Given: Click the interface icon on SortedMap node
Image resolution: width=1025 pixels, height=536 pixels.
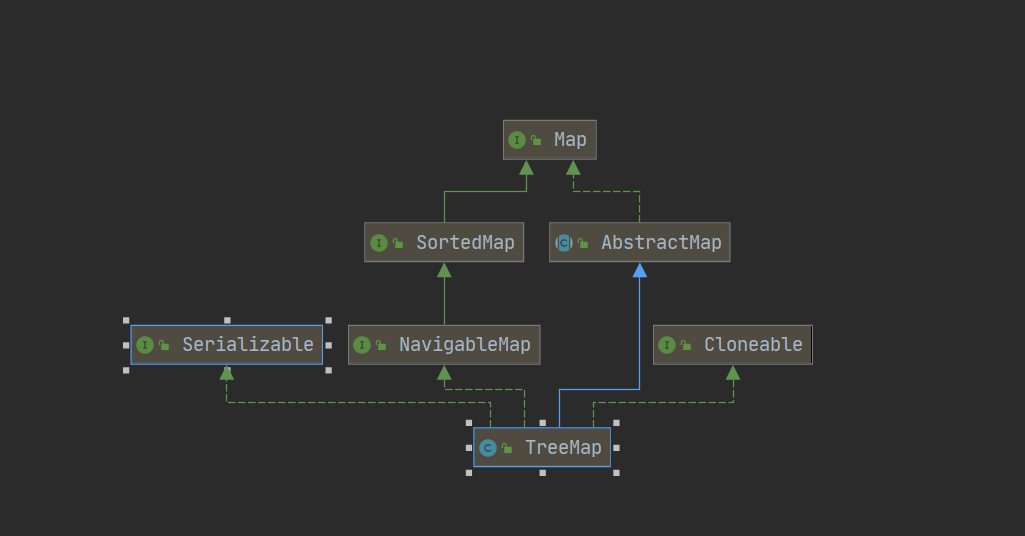Looking at the screenshot, I should tap(379, 243).
